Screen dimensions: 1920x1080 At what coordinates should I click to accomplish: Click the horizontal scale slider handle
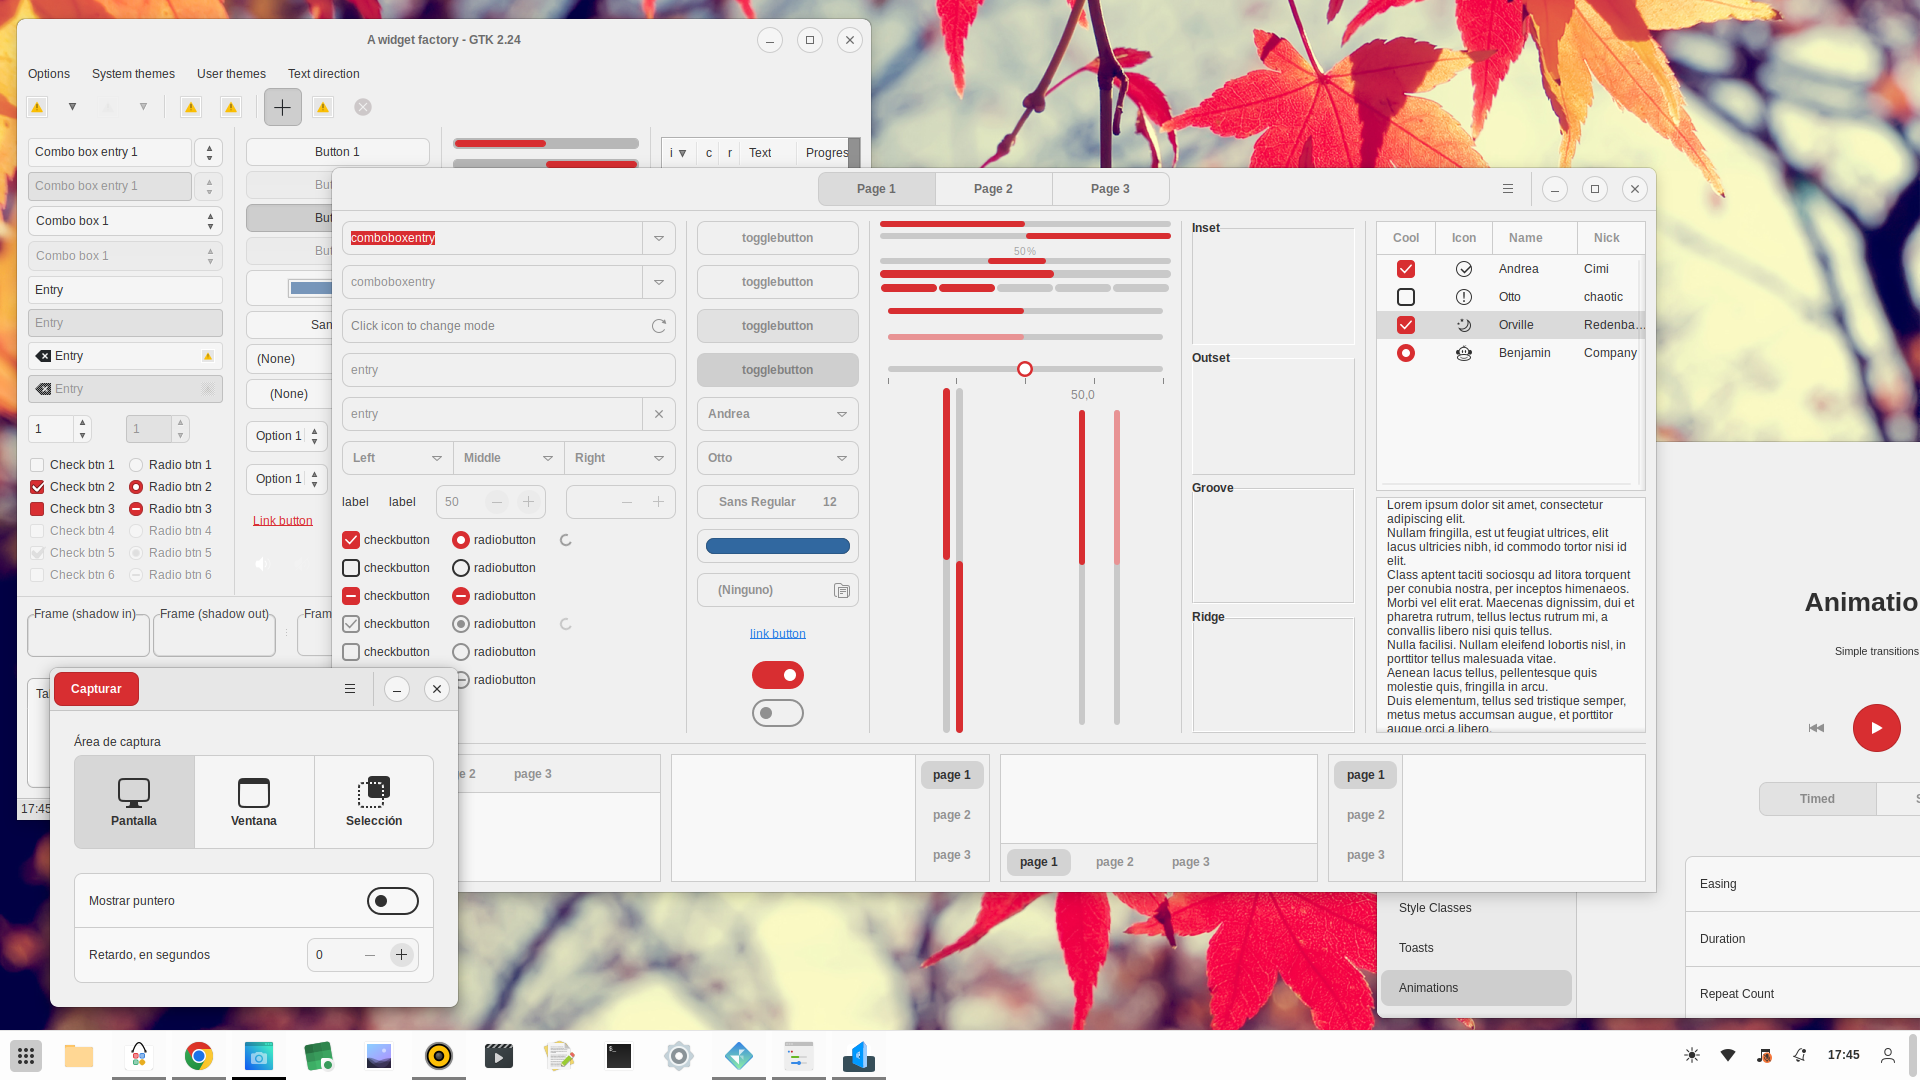1025,369
